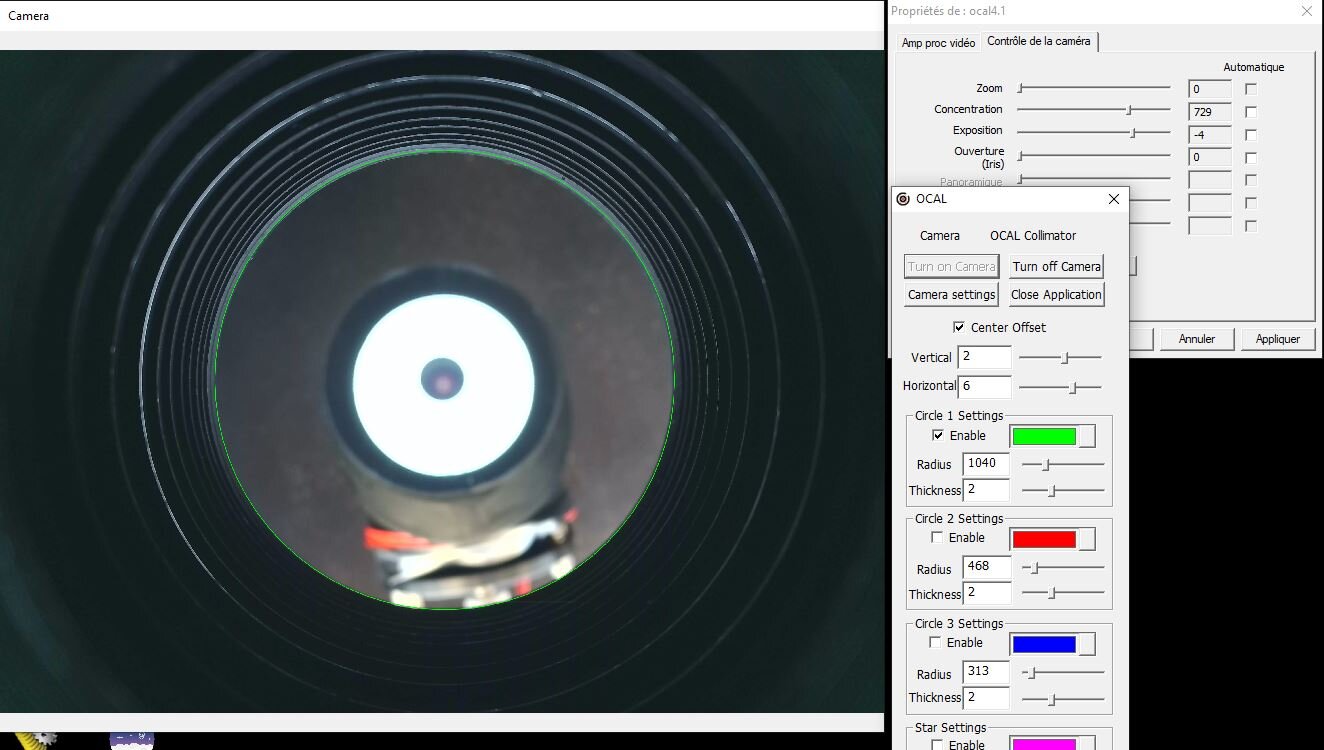Screen dimensions: 1324x750
Task: Click the Turn off Camera button
Action: click(x=1056, y=266)
